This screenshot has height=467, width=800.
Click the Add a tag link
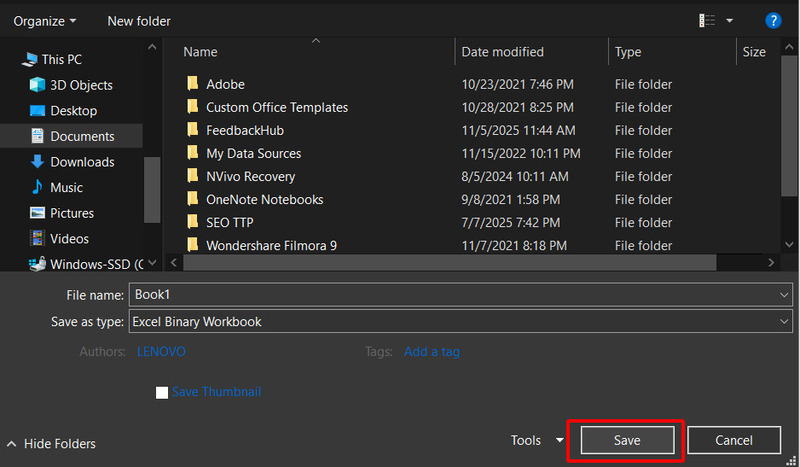point(431,351)
